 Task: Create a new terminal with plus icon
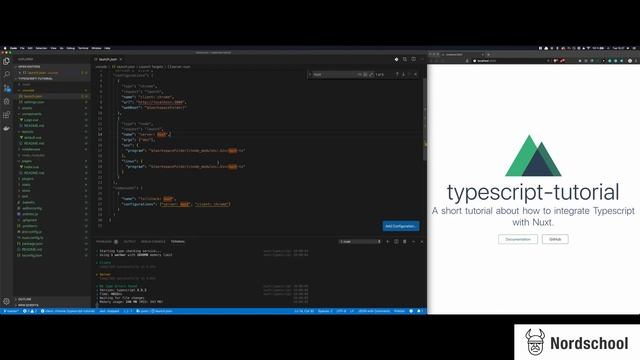[388, 242]
